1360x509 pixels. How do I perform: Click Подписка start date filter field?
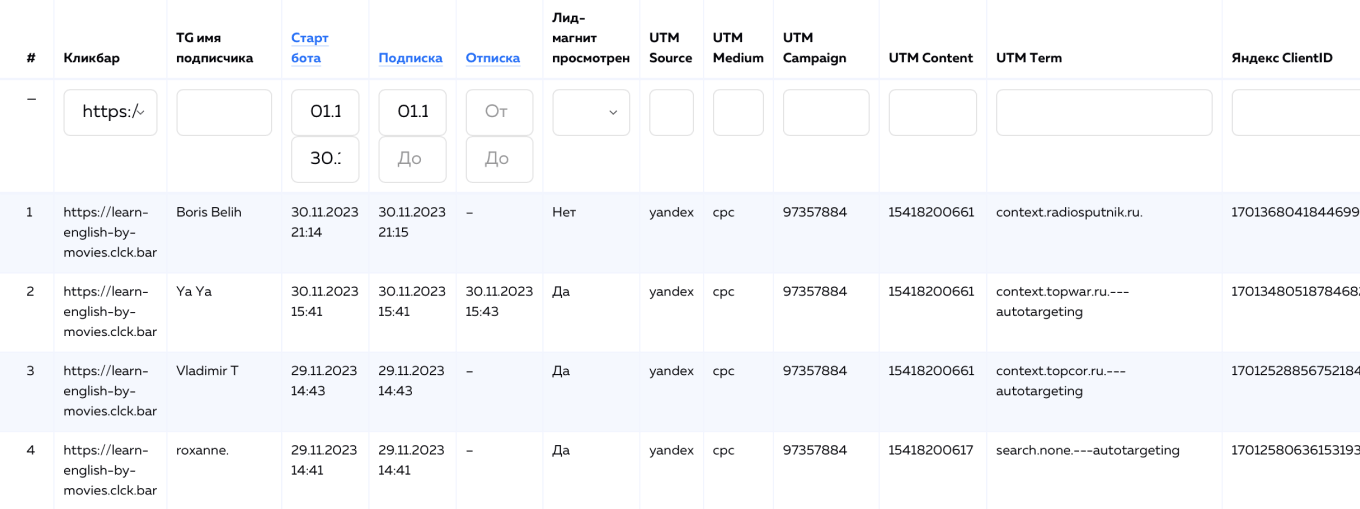(412, 112)
